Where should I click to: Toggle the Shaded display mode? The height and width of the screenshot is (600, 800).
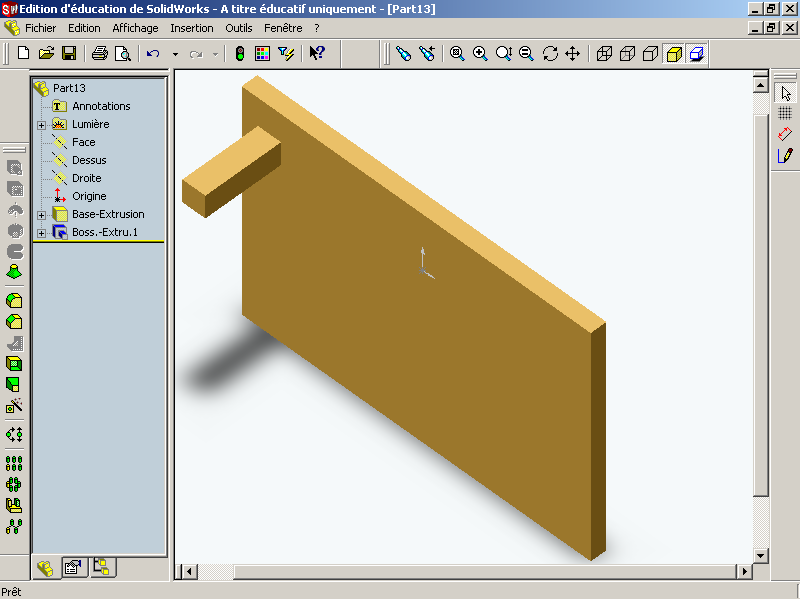(x=674, y=53)
